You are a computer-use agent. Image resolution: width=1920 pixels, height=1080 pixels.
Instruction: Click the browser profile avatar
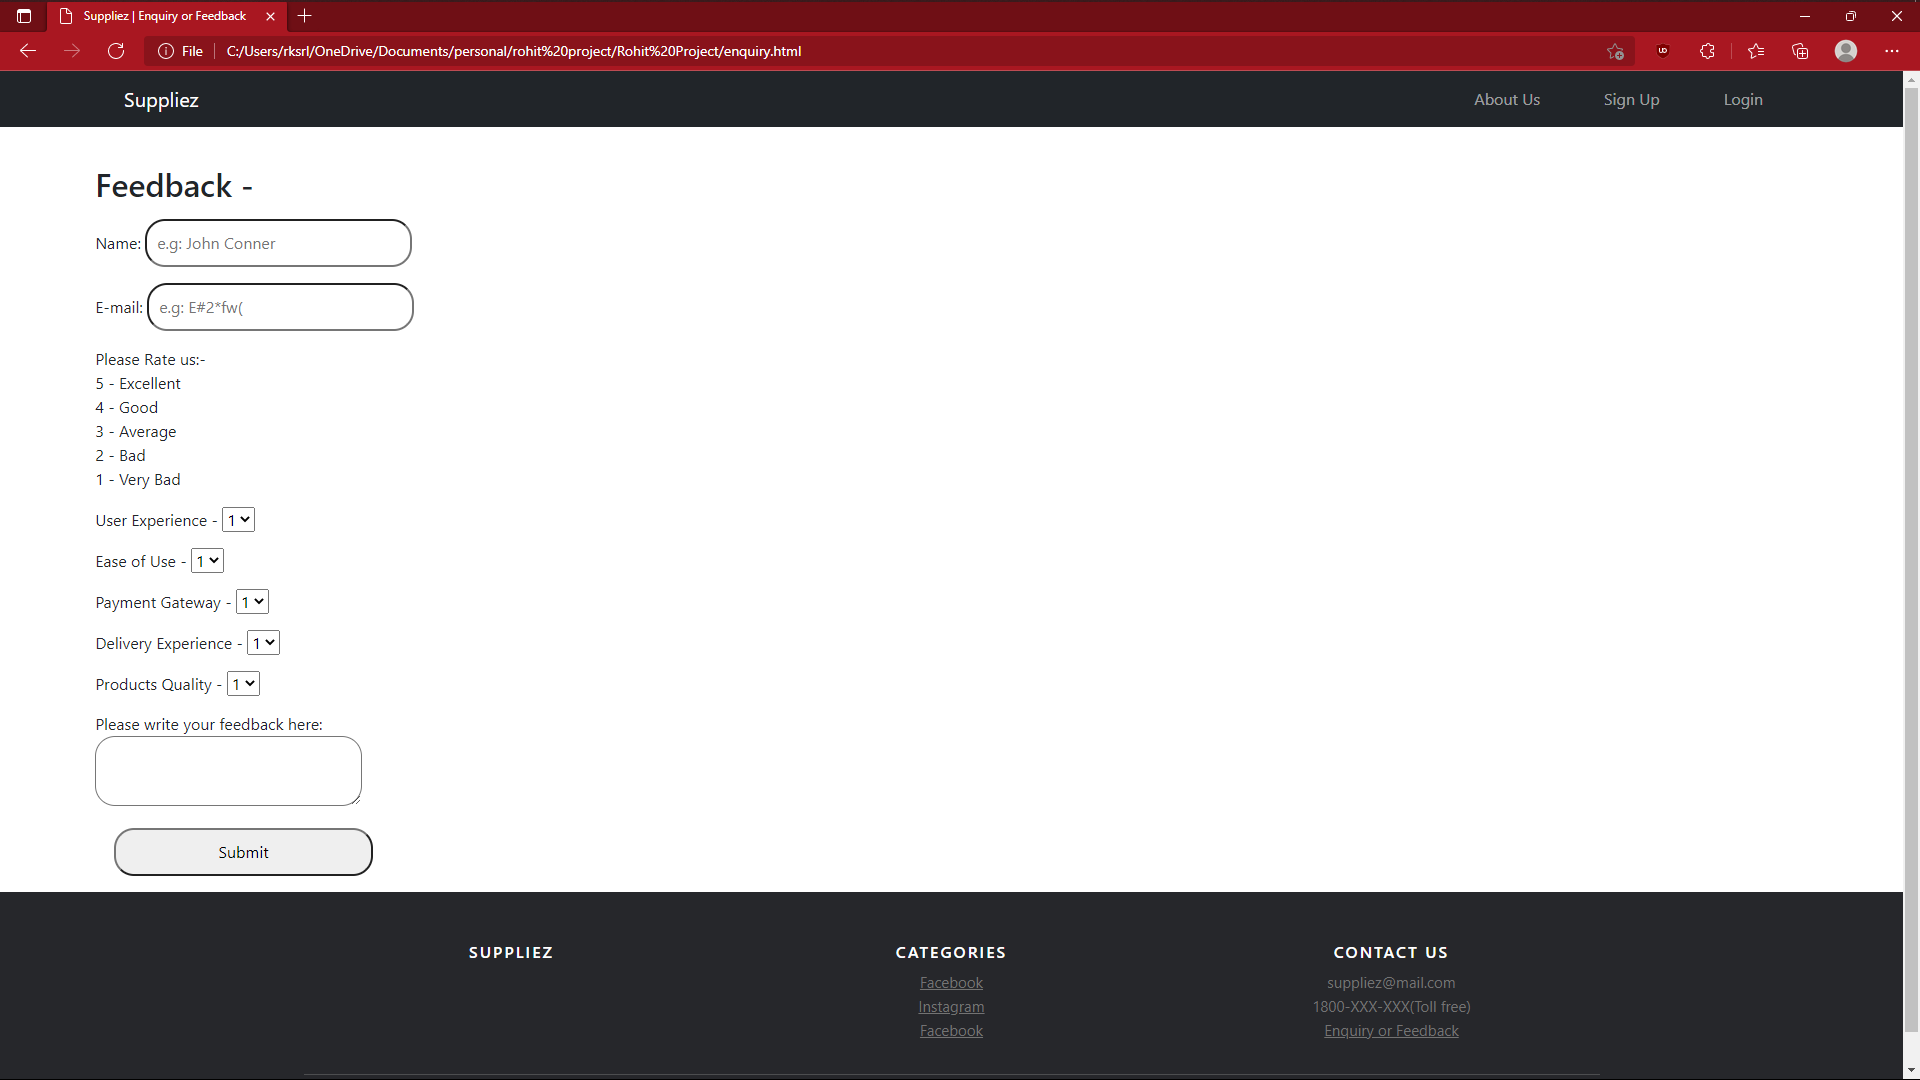[1845, 51]
